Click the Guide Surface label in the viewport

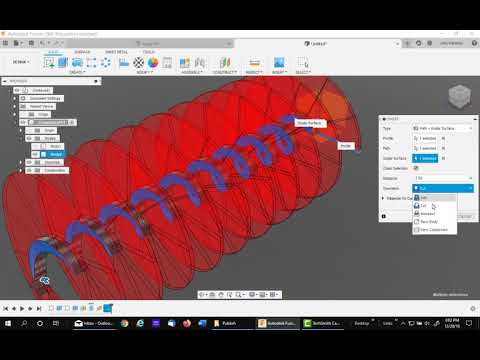(x=310, y=123)
